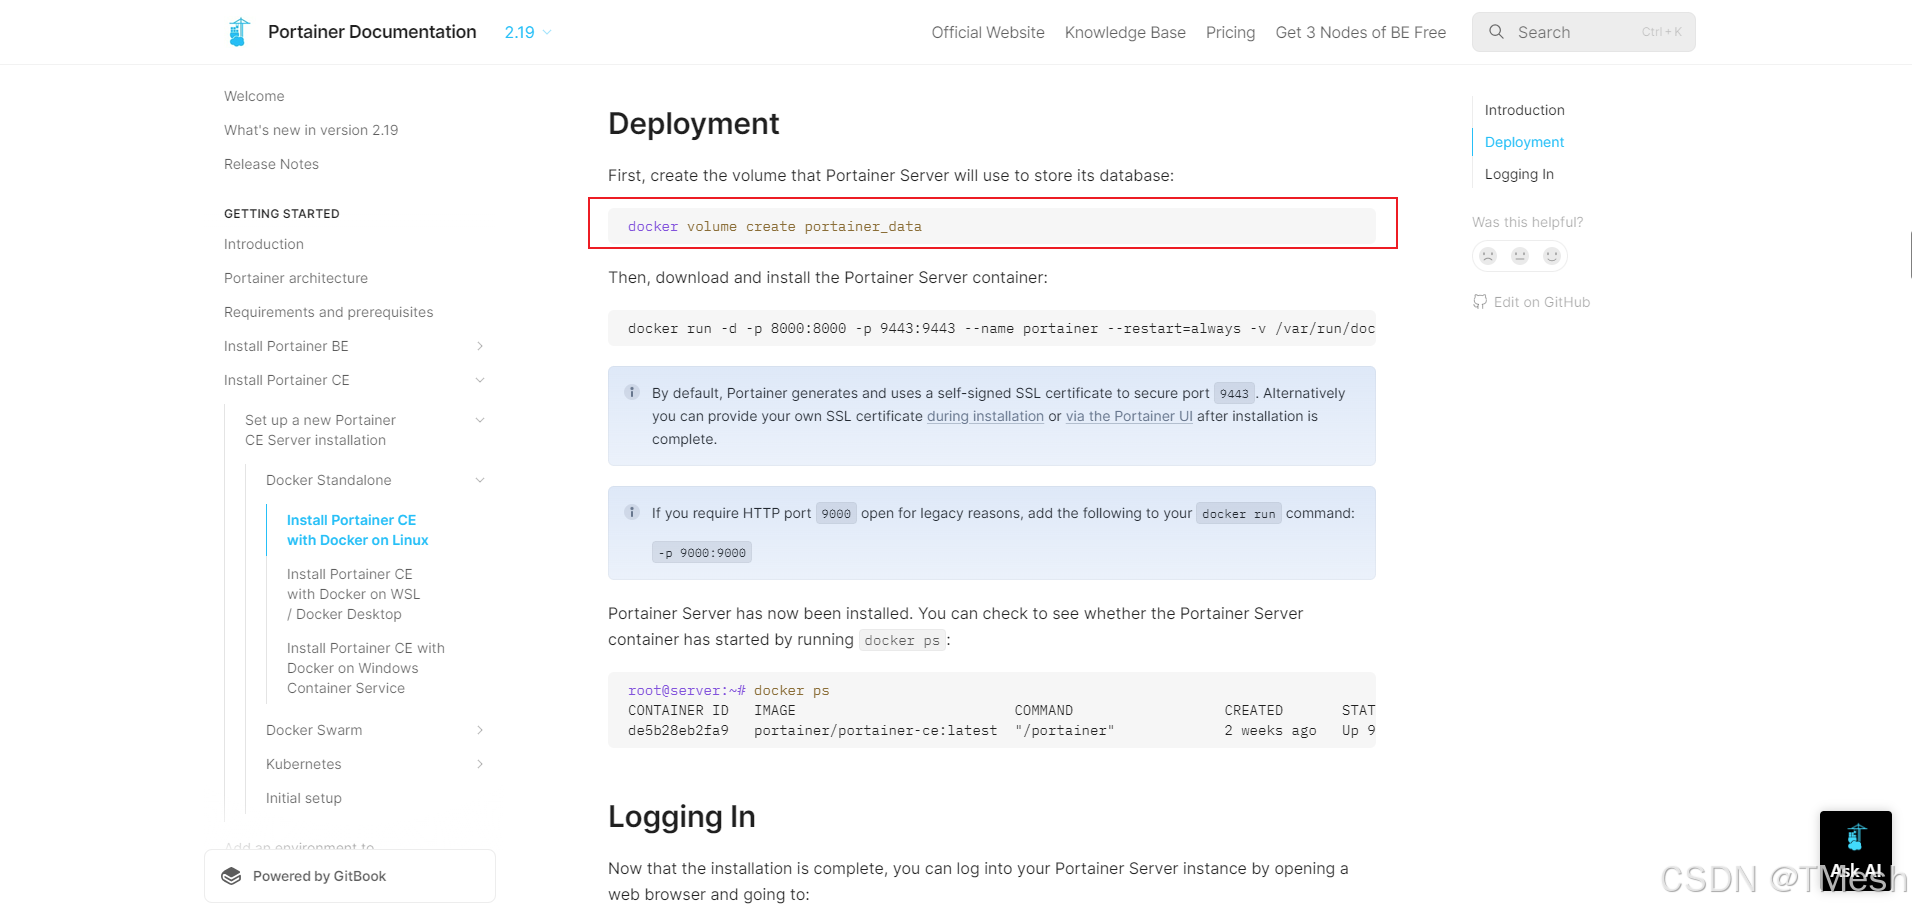
Task: Open Release Notes page
Action: [x=271, y=164]
